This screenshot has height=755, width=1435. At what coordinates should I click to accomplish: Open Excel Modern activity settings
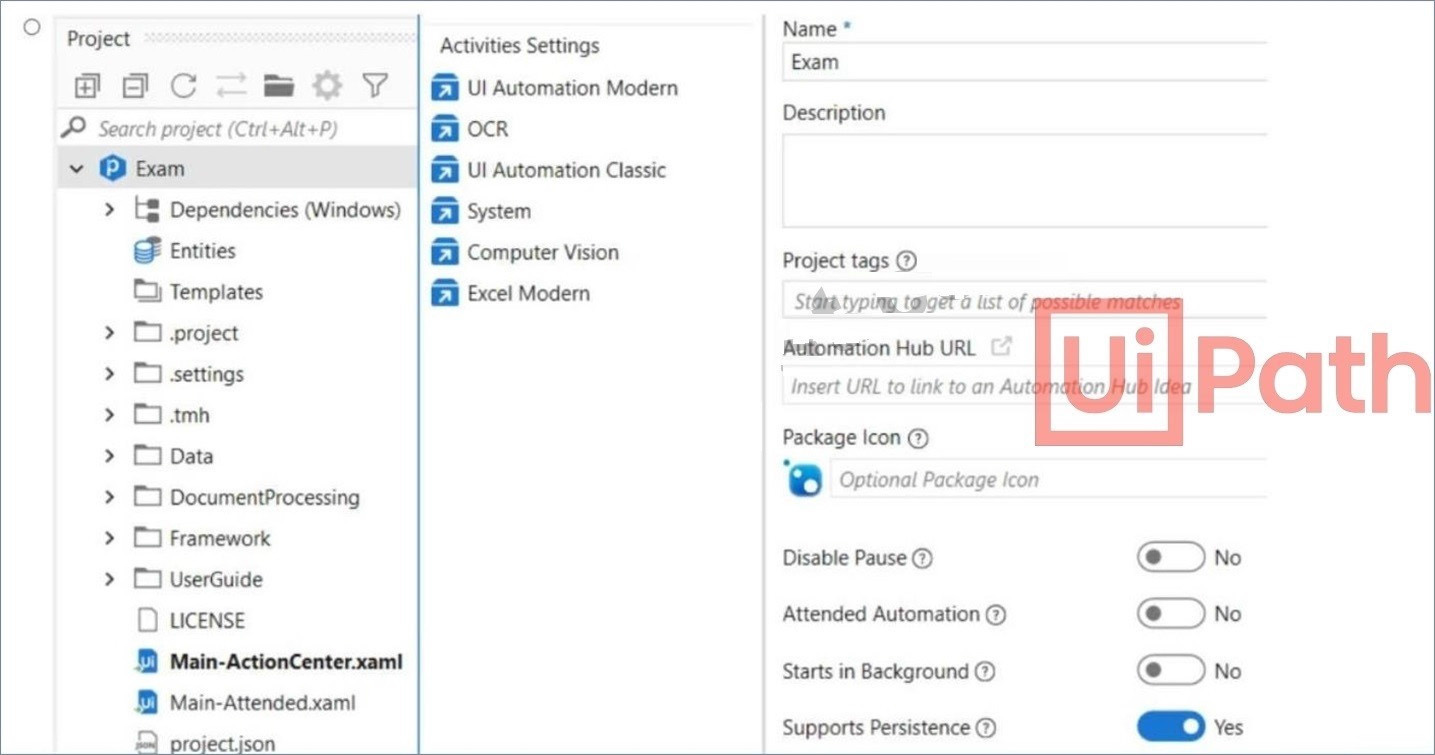[x=528, y=293]
